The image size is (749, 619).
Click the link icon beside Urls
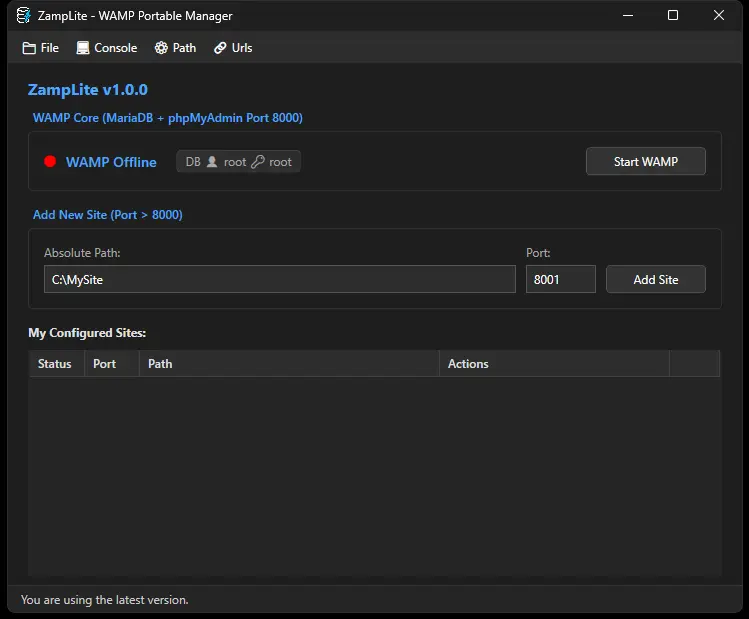click(220, 48)
